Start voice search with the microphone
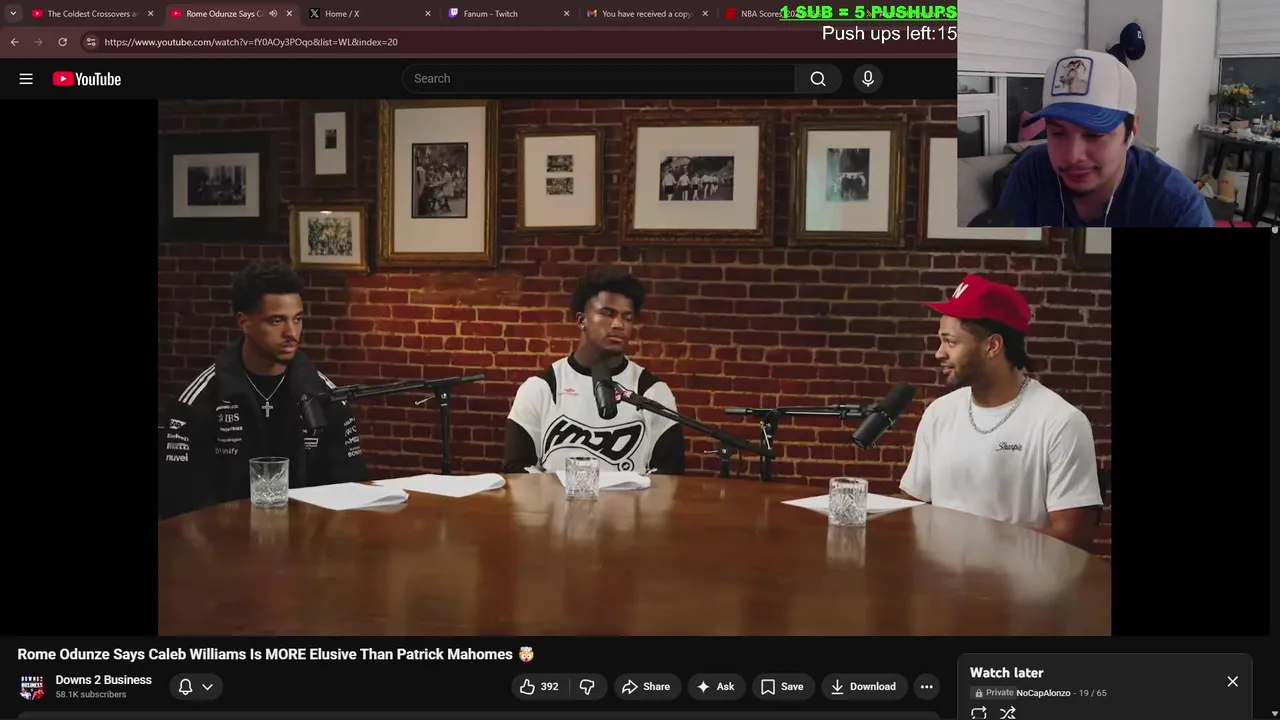Viewport: 1280px width, 720px height. (868, 79)
